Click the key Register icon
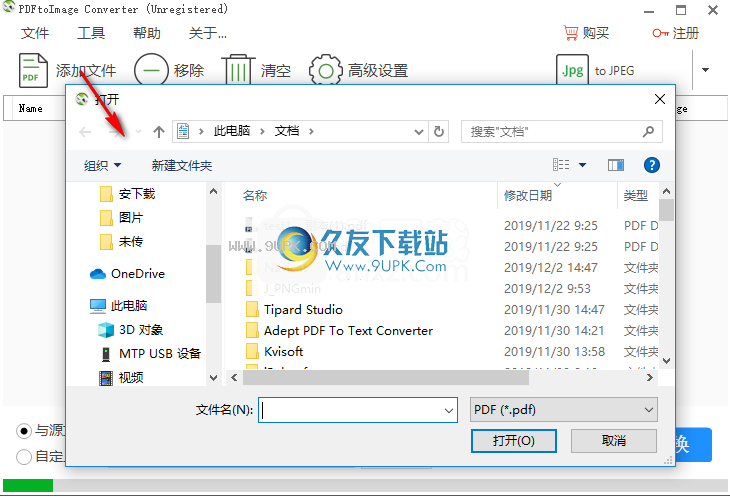The width and height of the screenshot is (730, 498). [660, 33]
